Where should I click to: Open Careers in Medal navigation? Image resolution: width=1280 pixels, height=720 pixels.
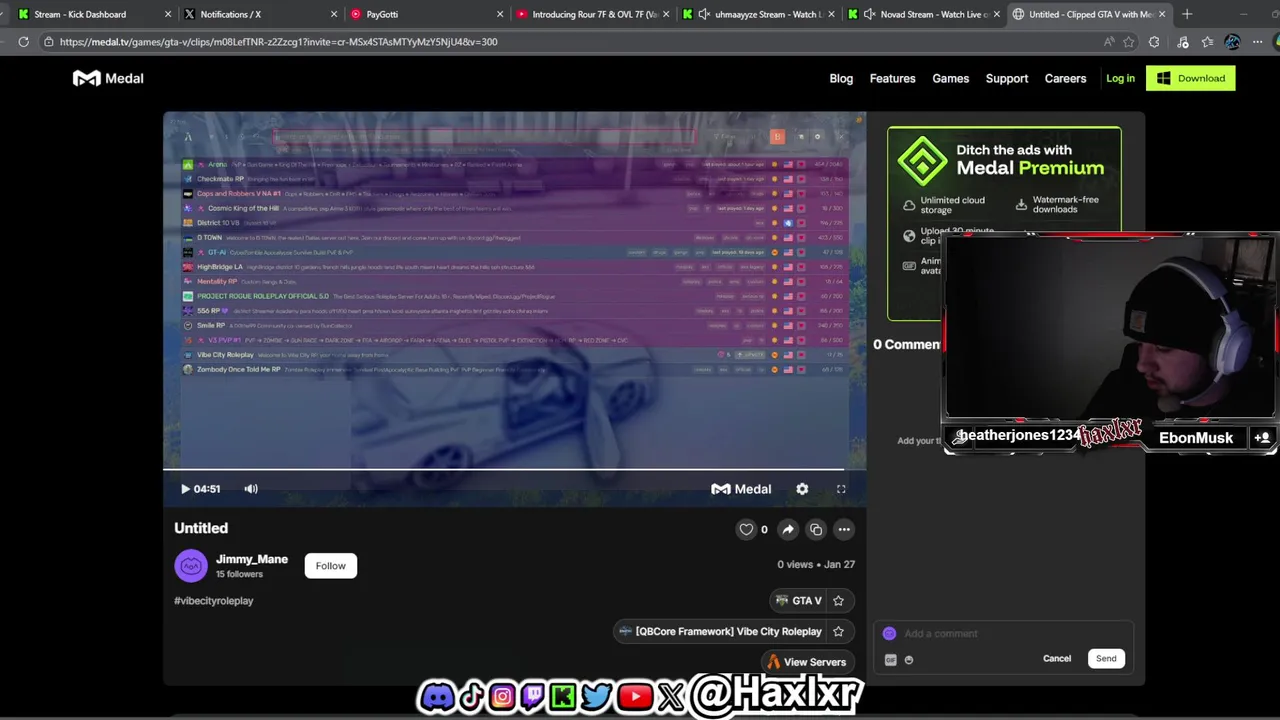1065,78
